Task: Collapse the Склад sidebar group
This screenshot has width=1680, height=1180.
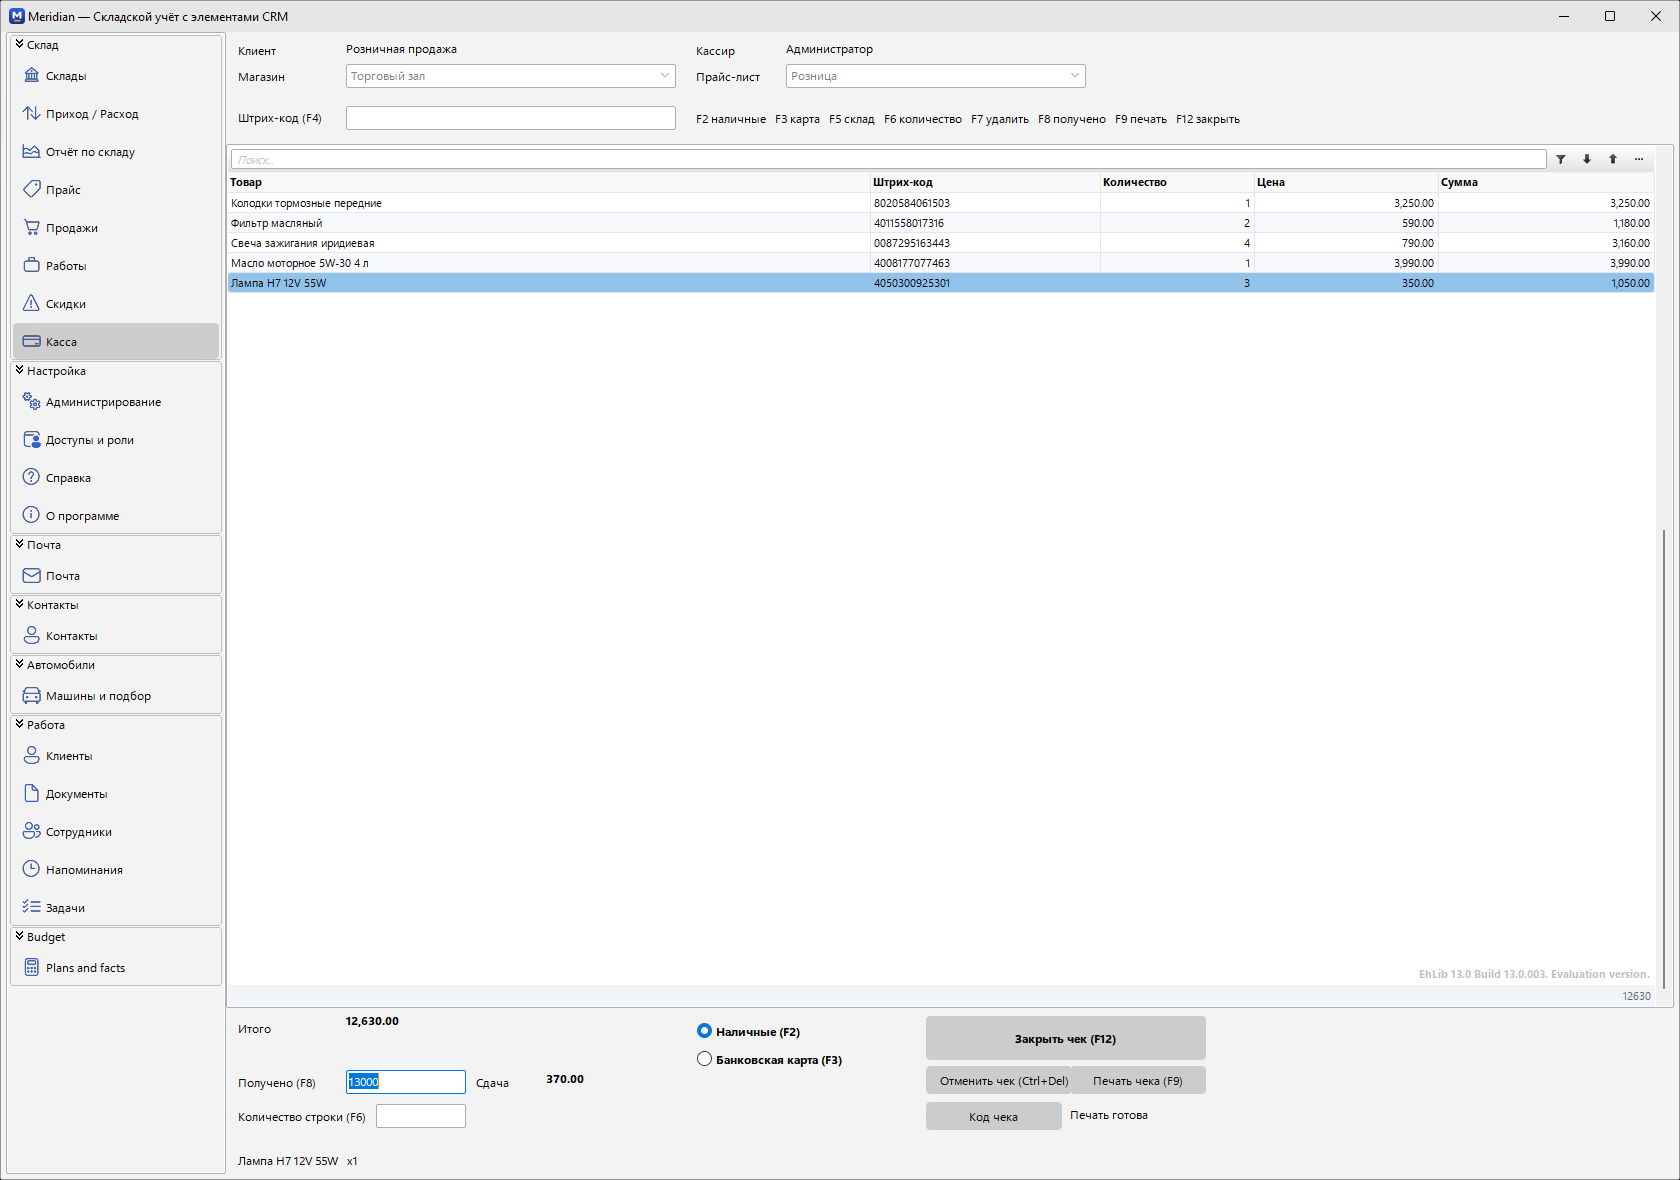Action: click(19, 44)
